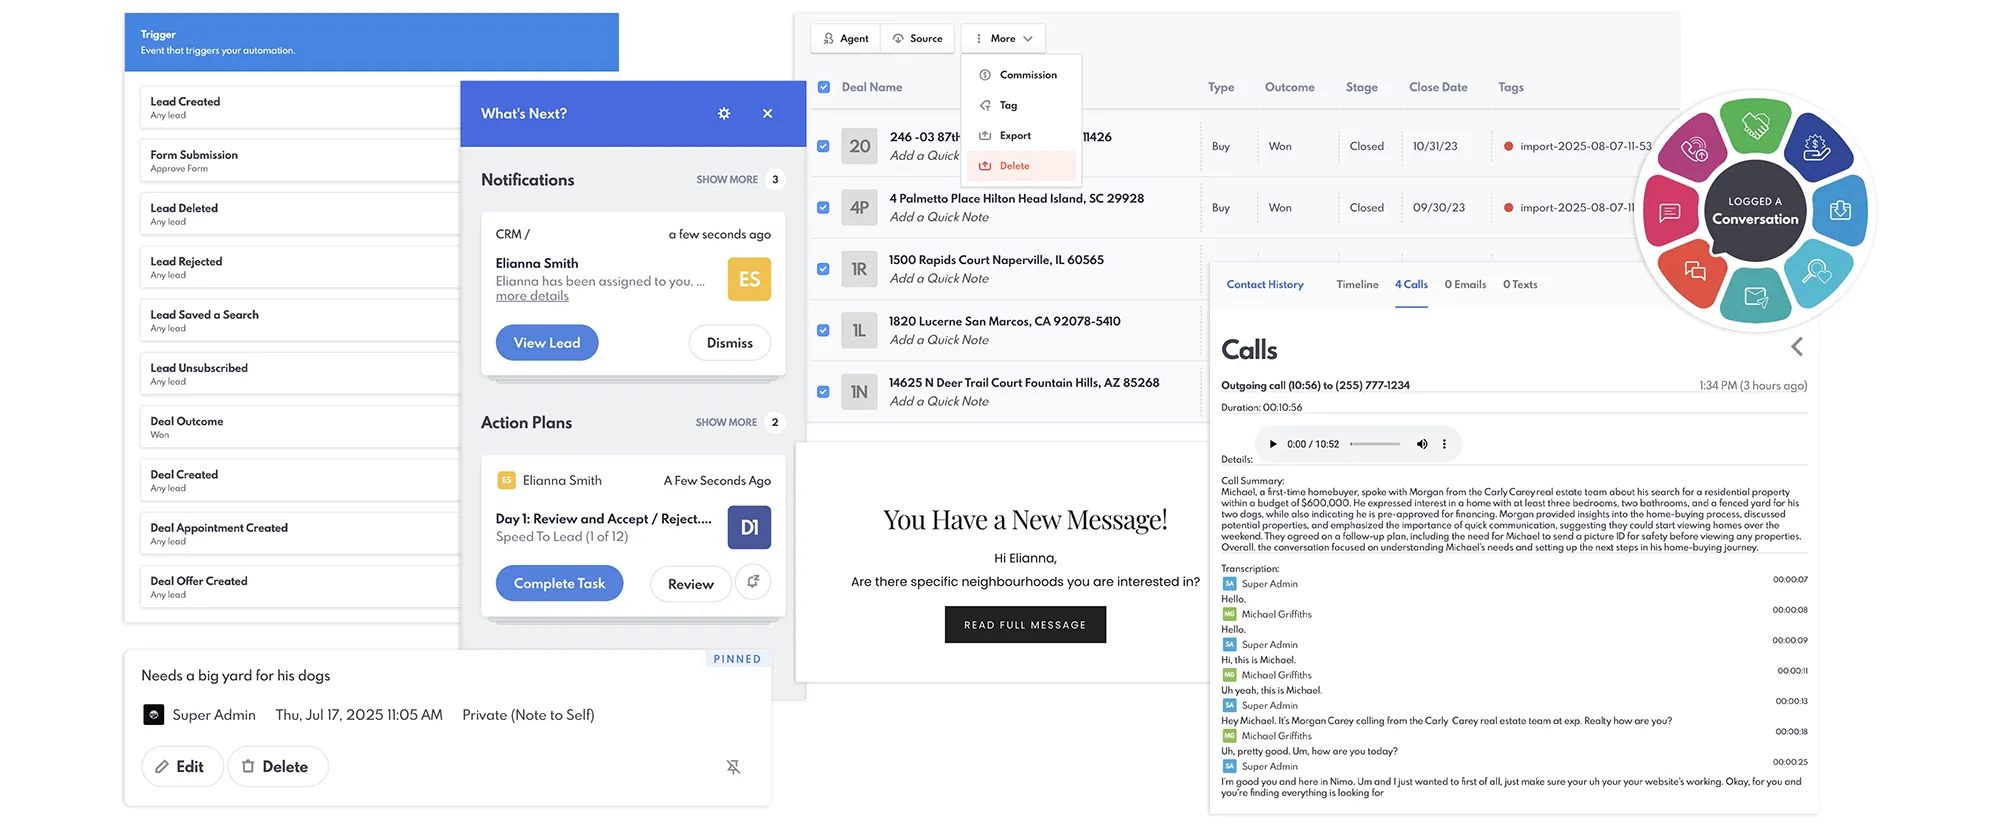Open the More dropdown menu
The height and width of the screenshot is (828, 2000).
point(1004,39)
